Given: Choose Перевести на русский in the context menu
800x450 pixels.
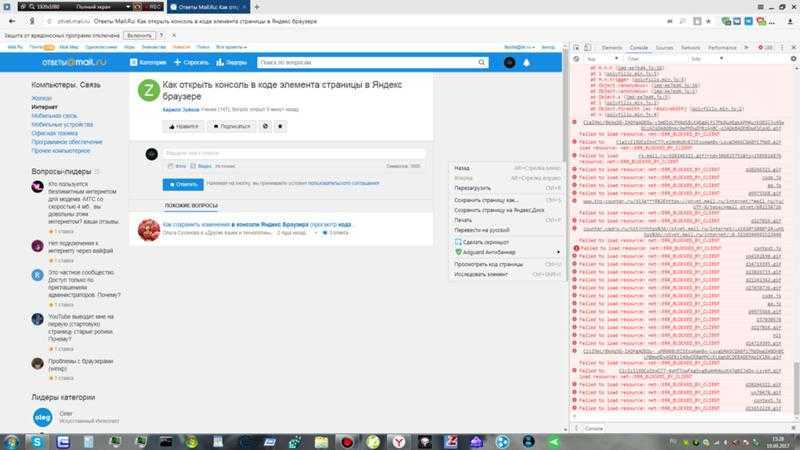Looking at the screenshot, I should (x=507, y=230).
